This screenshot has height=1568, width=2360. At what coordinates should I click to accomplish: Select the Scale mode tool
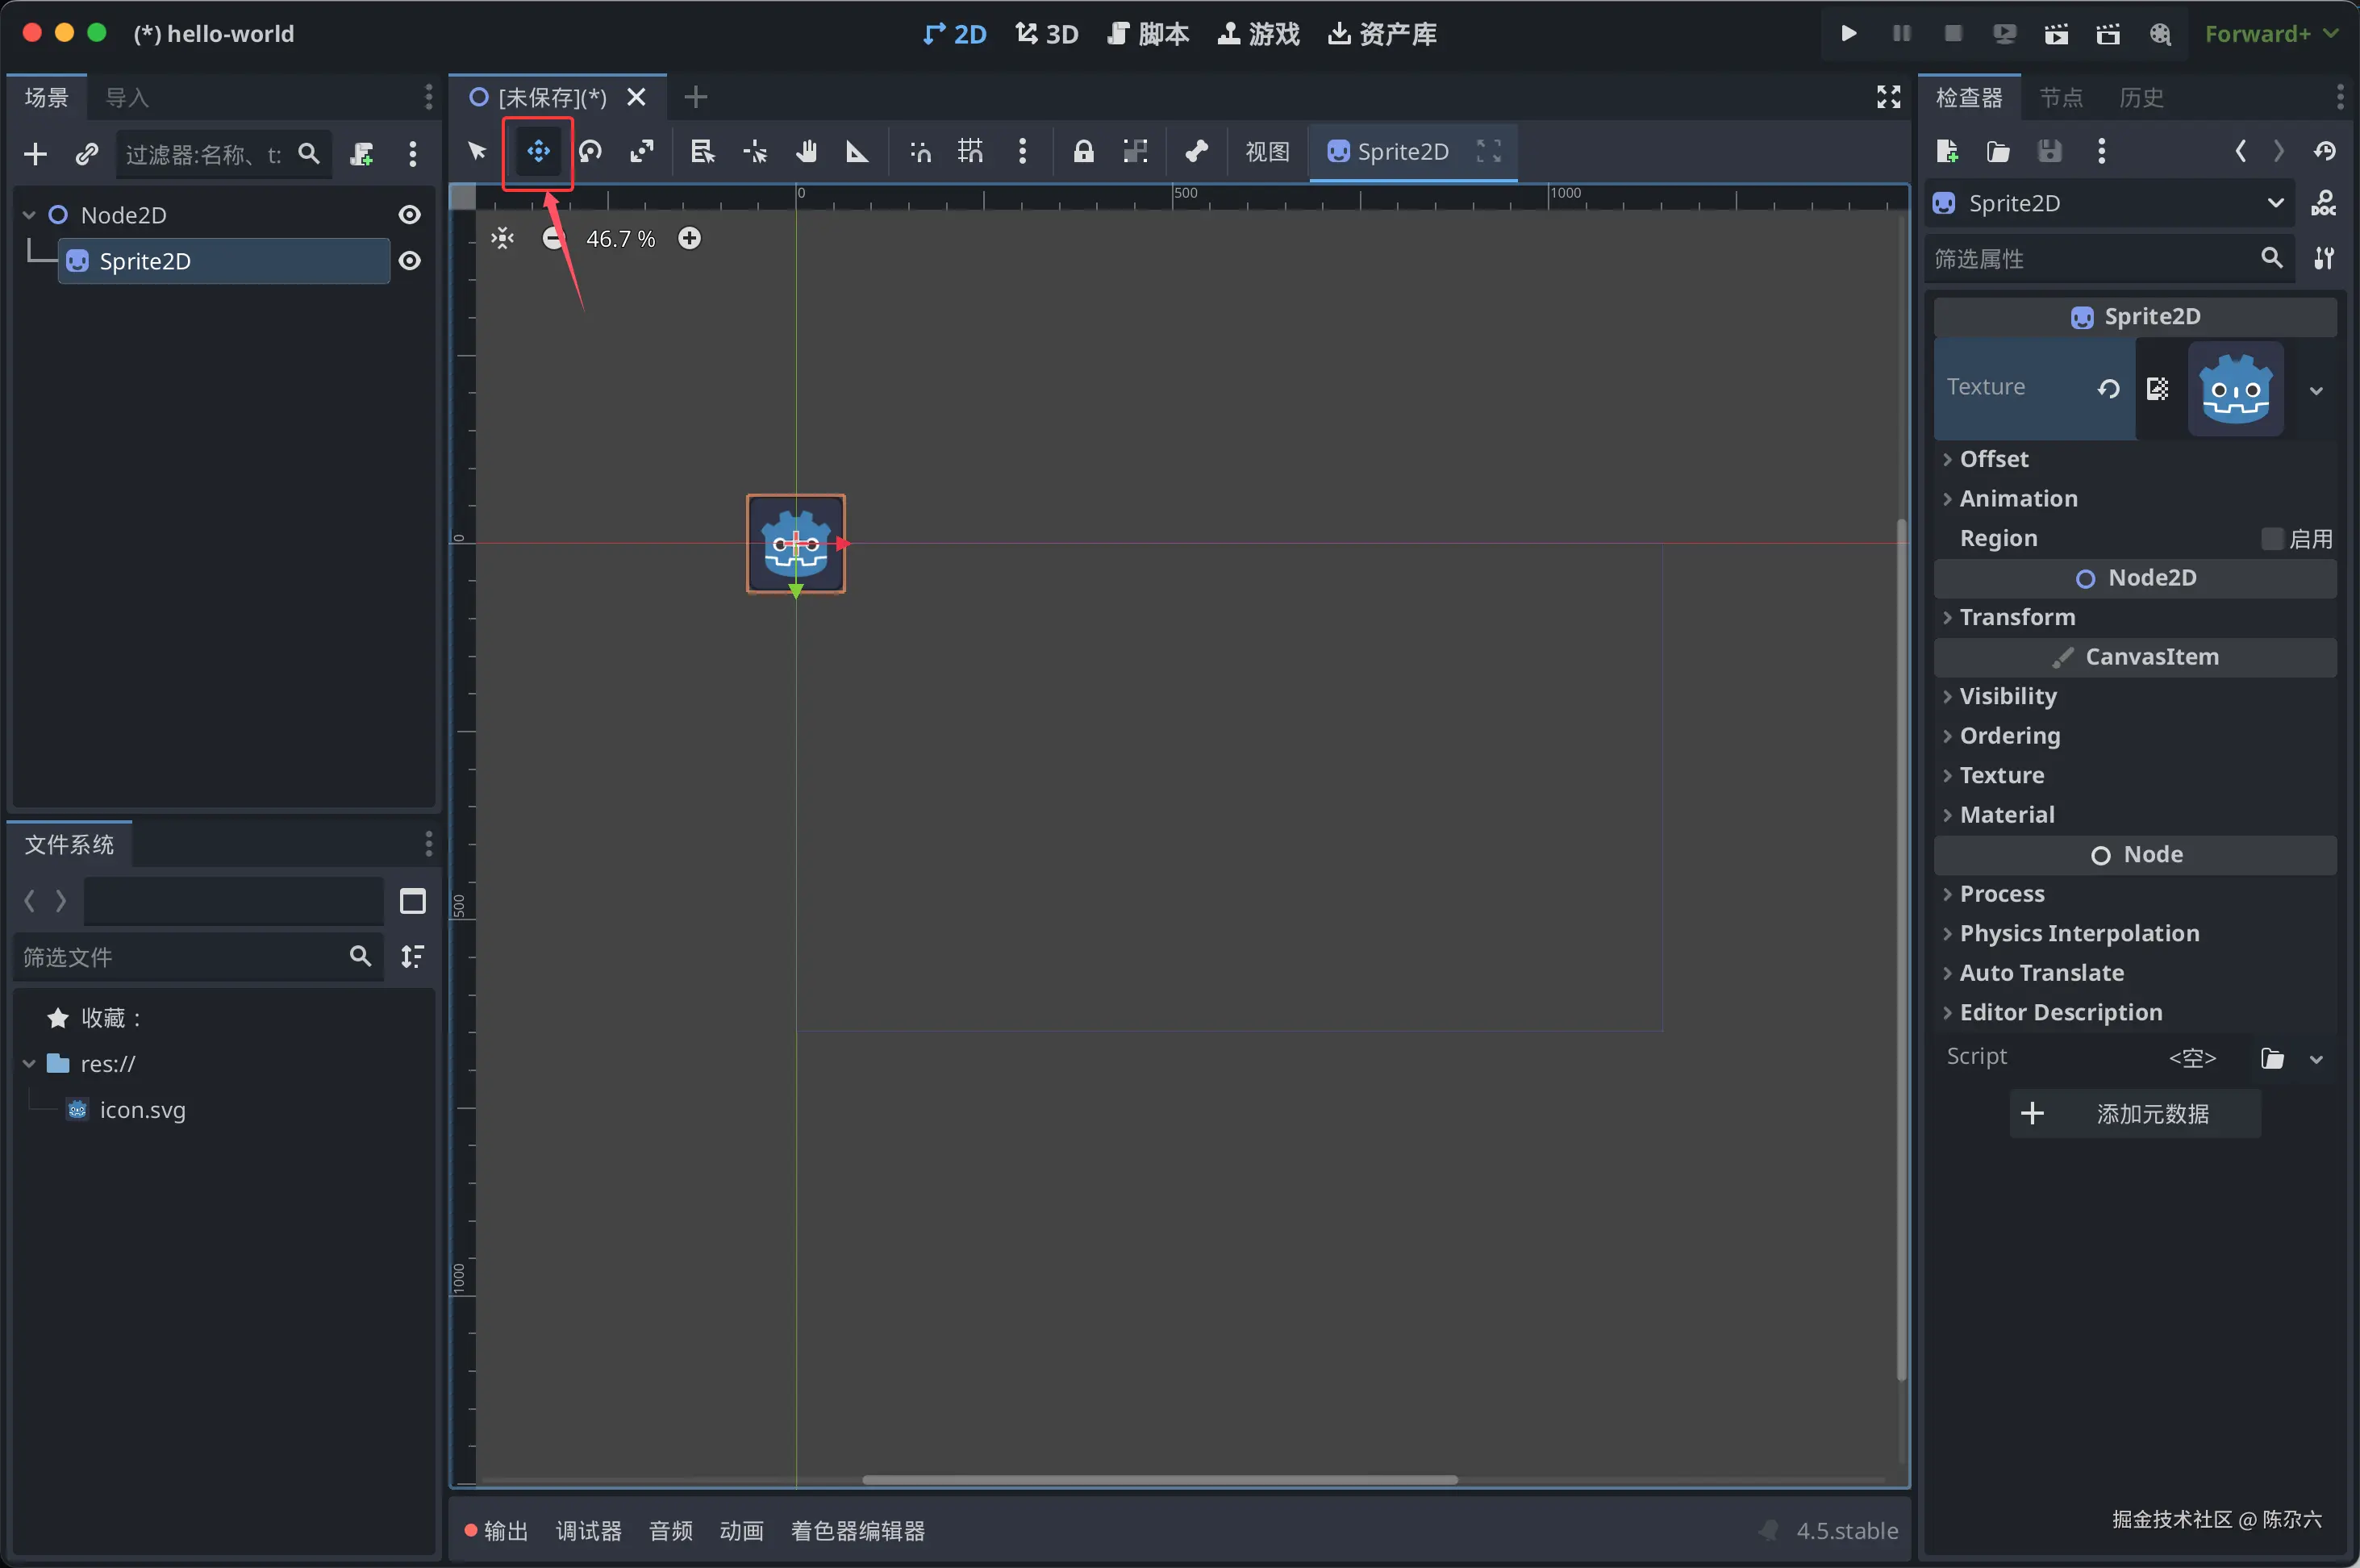(642, 152)
